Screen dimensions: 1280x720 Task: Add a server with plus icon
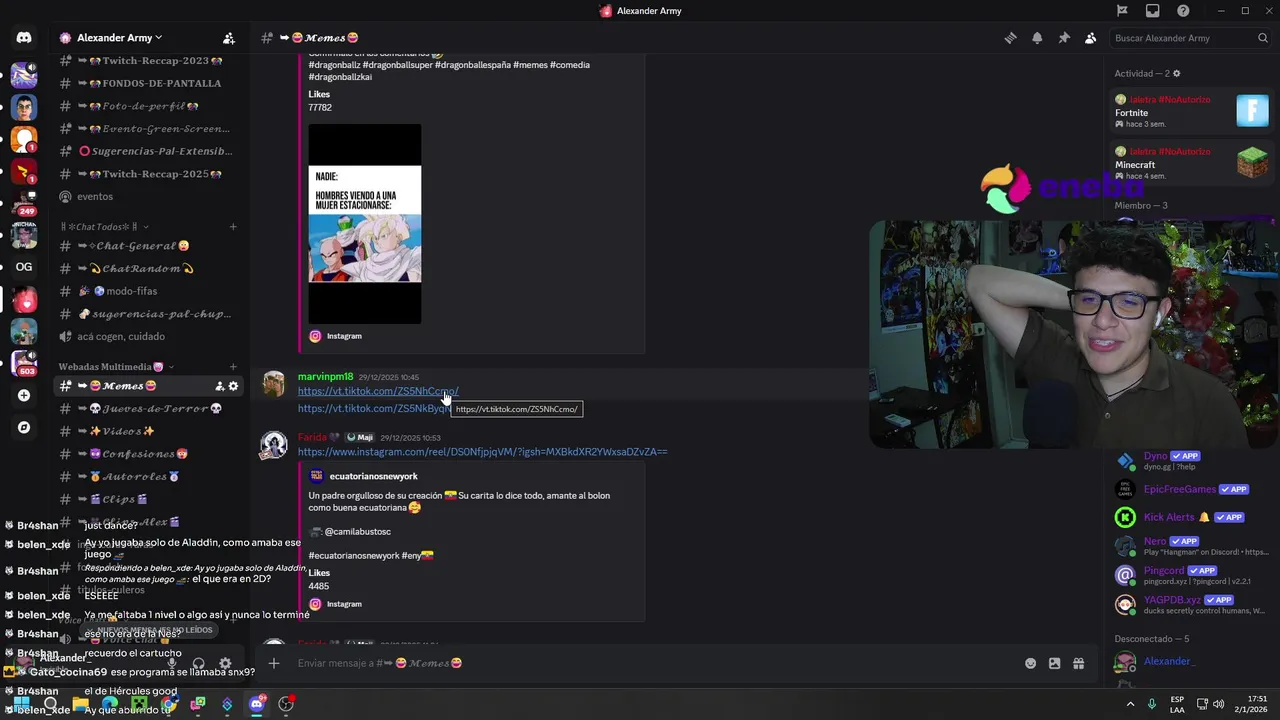point(24,395)
